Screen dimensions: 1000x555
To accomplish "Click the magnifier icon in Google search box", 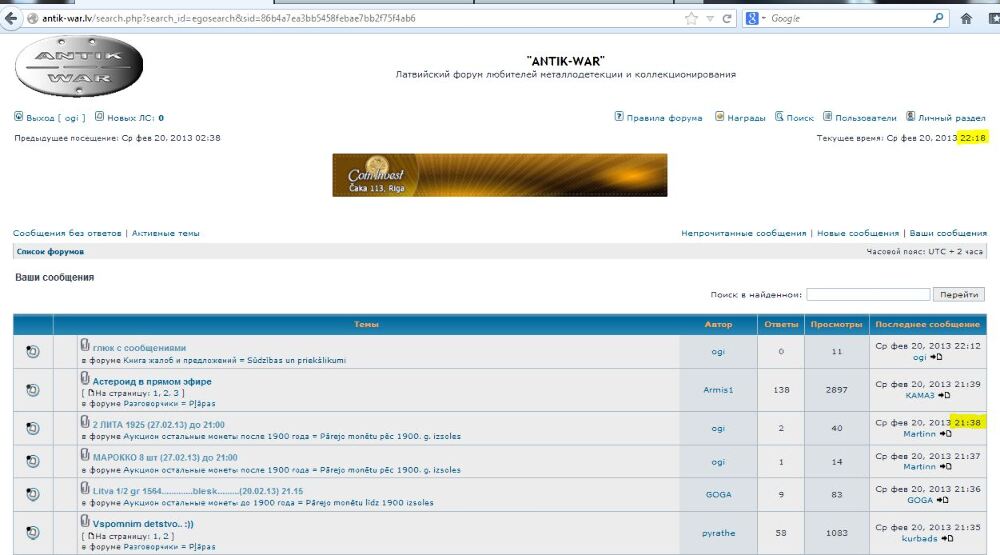I will 938,18.
